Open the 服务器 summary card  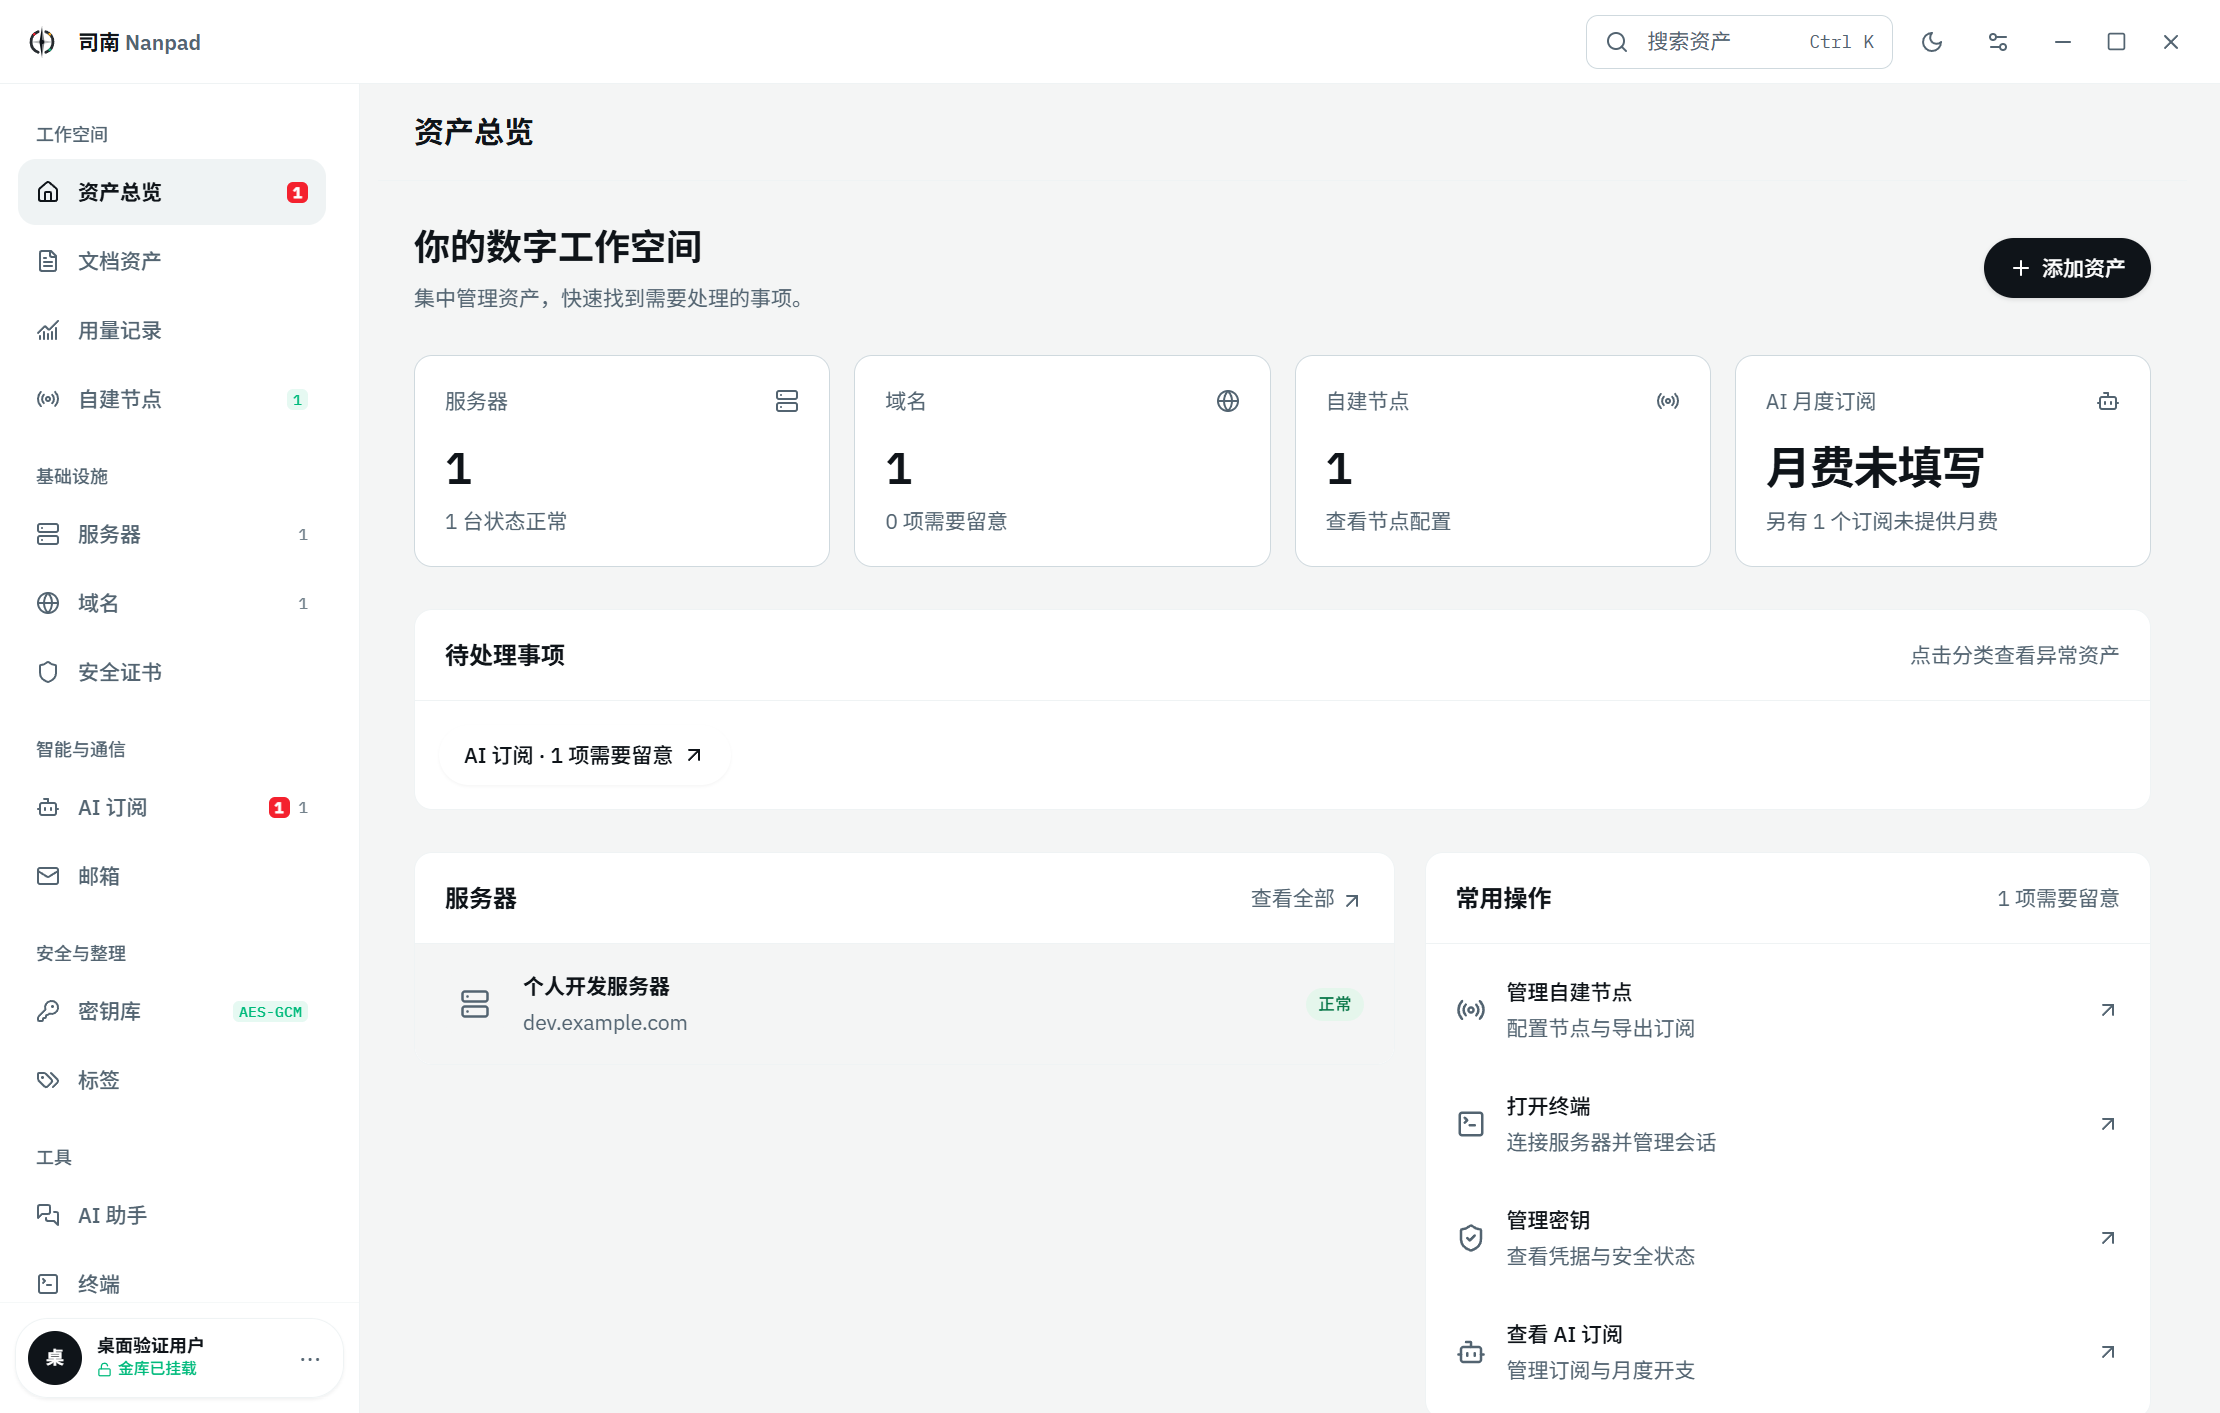click(622, 461)
